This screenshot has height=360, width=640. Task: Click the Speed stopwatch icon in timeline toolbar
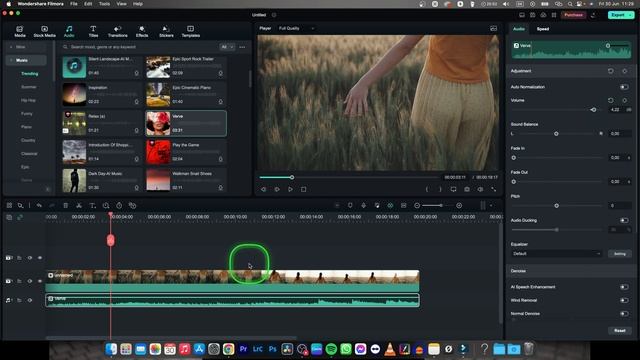pyautogui.click(x=119, y=205)
